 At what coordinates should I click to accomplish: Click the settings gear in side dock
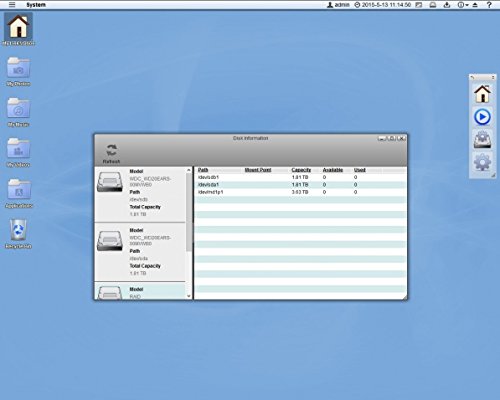click(482, 162)
